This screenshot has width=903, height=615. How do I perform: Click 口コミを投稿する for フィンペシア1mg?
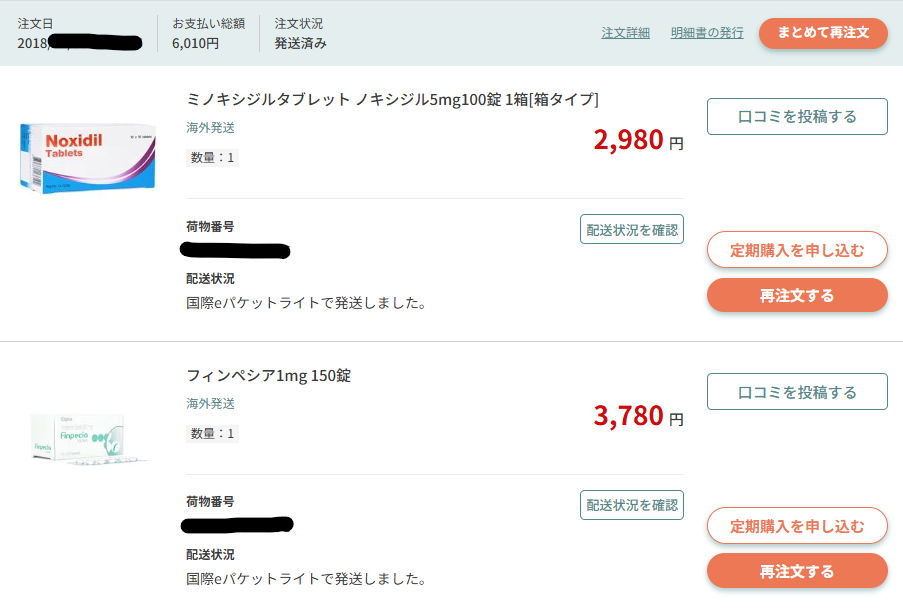tap(796, 391)
